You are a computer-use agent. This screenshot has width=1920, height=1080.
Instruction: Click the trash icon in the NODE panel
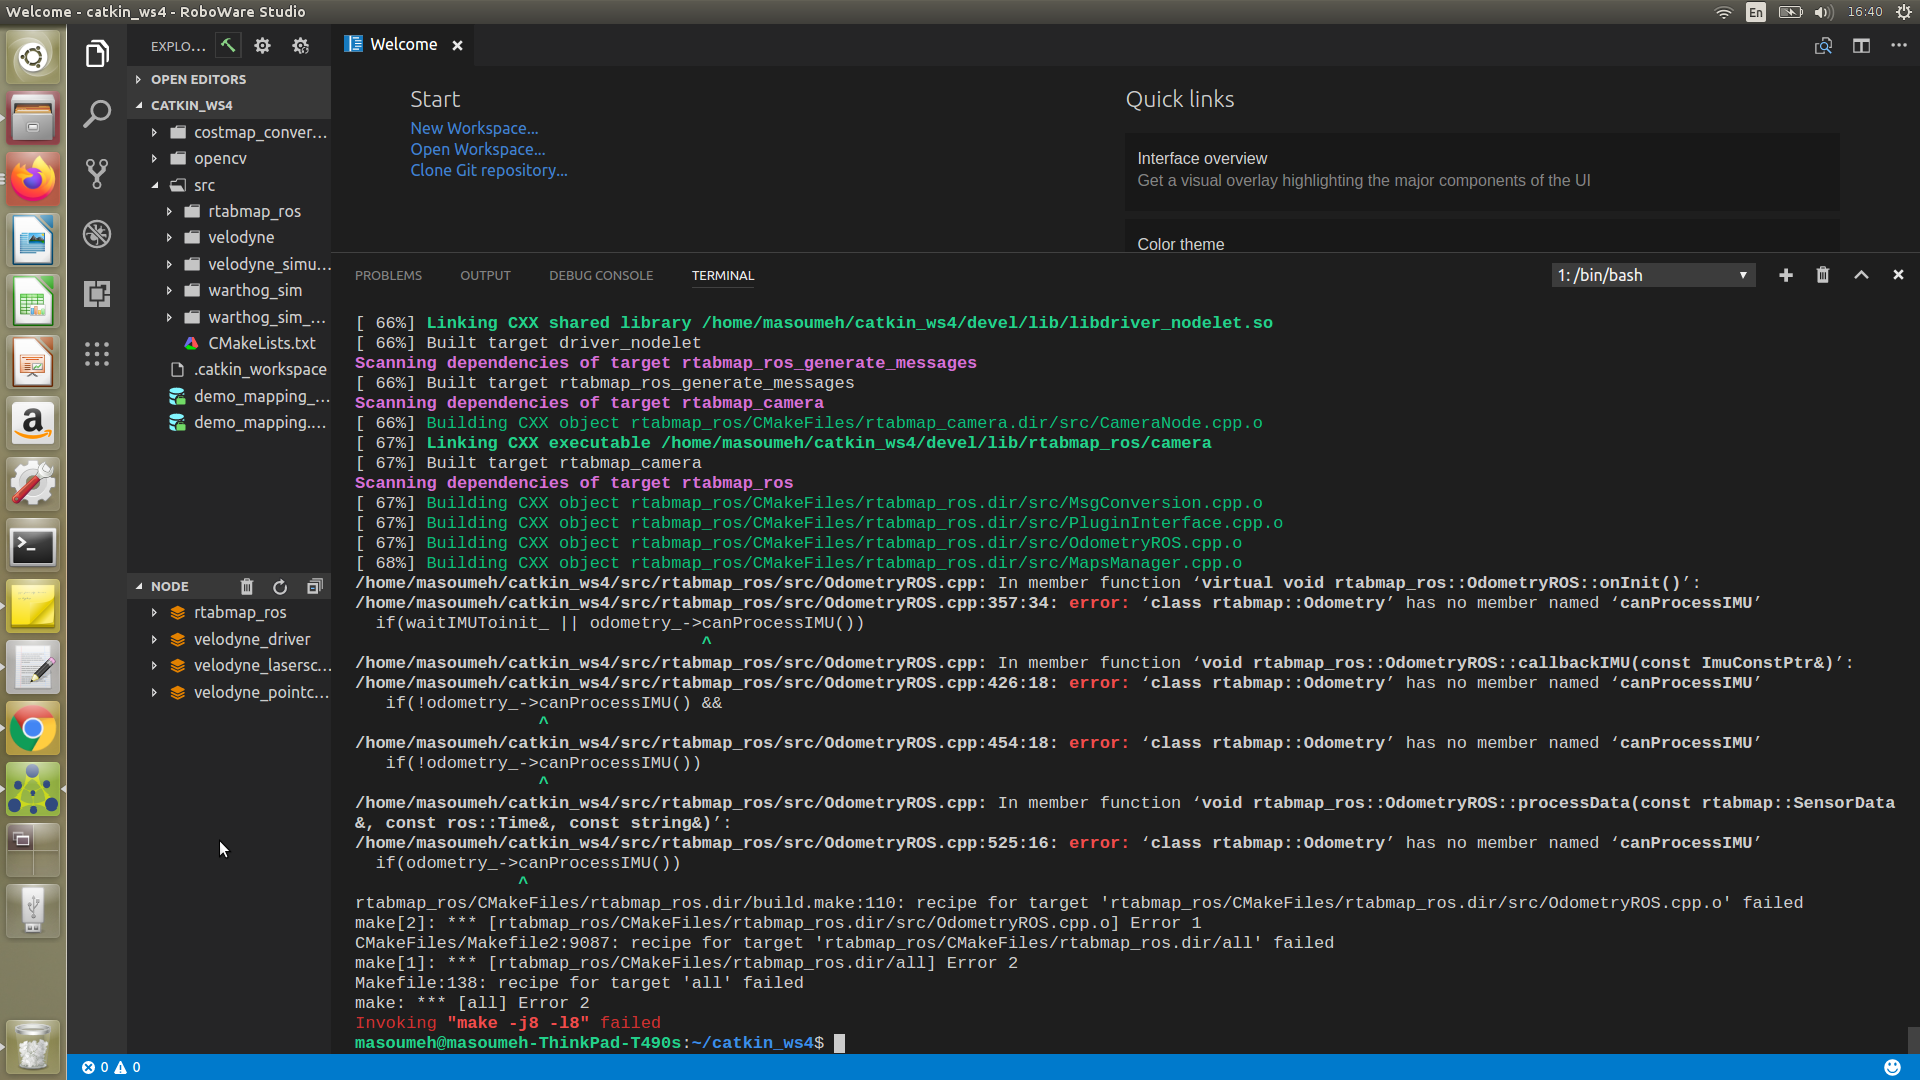[247, 587]
